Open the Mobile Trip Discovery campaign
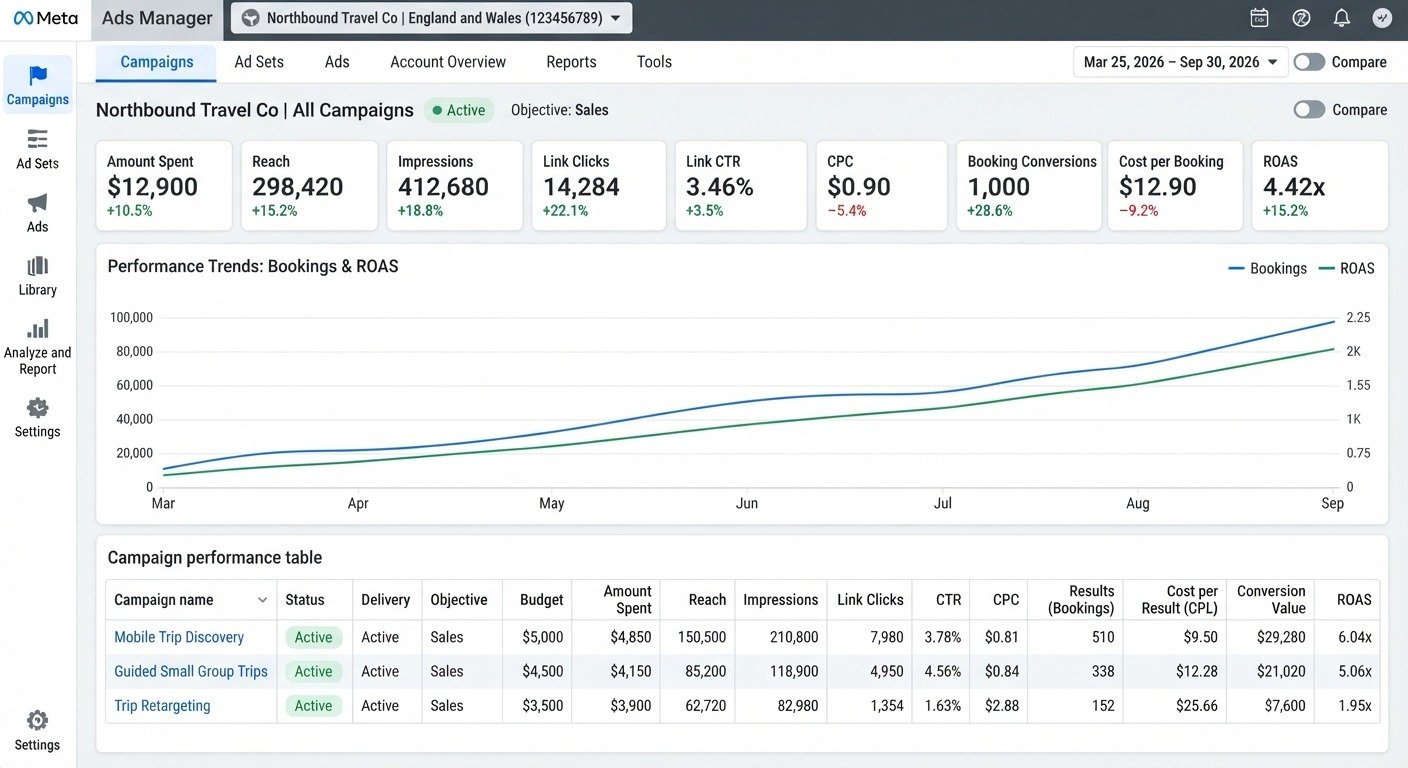1408x768 pixels. coord(179,637)
